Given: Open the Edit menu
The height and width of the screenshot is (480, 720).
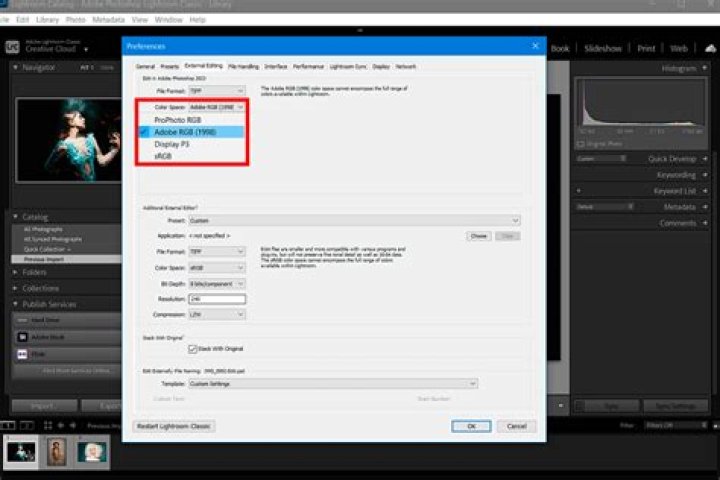Looking at the screenshot, I should pos(22,20).
